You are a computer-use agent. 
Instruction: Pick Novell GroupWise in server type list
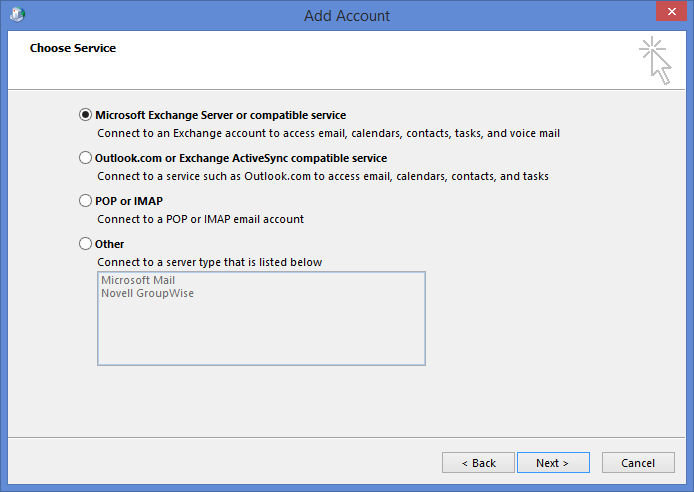[x=147, y=294]
